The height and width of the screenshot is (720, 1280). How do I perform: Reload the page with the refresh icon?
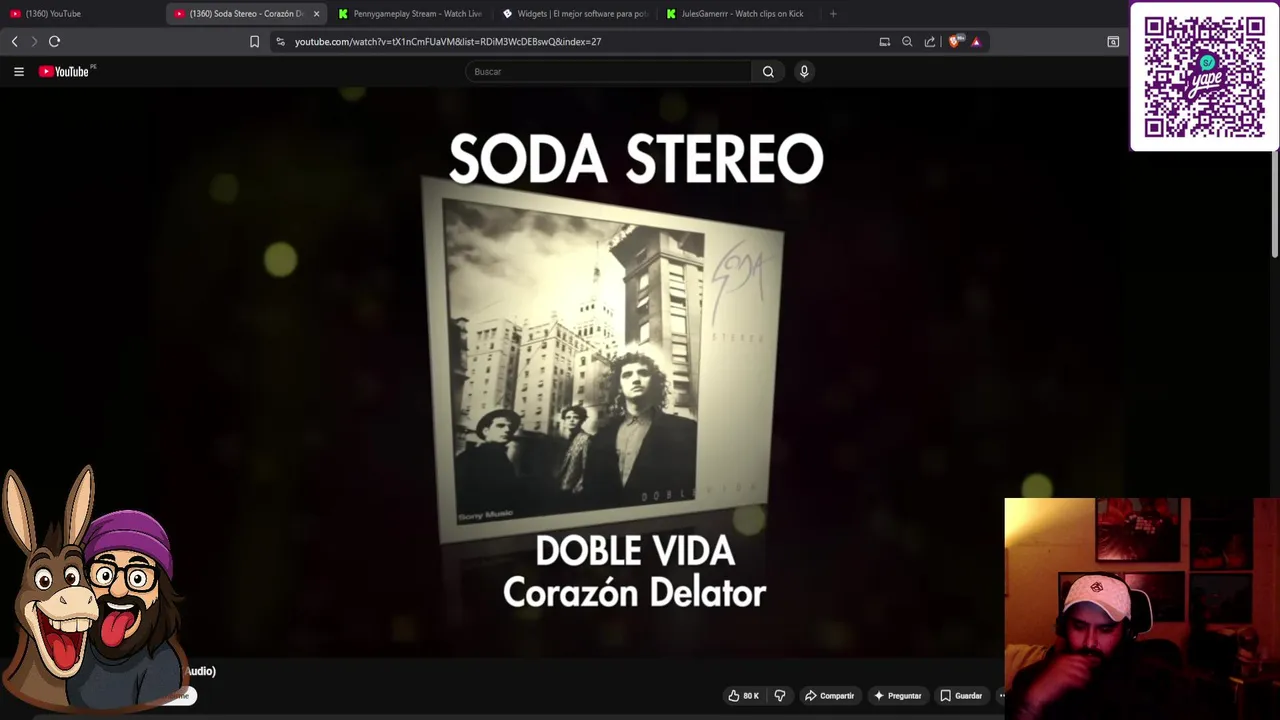pos(55,41)
